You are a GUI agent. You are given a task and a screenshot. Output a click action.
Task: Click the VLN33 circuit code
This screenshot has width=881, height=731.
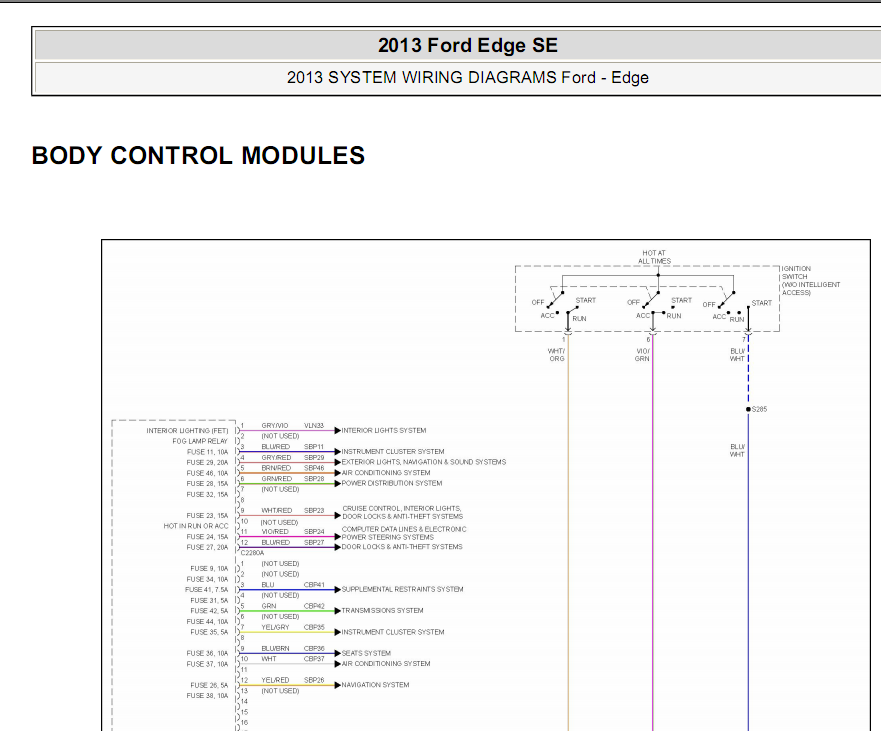click(x=314, y=425)
